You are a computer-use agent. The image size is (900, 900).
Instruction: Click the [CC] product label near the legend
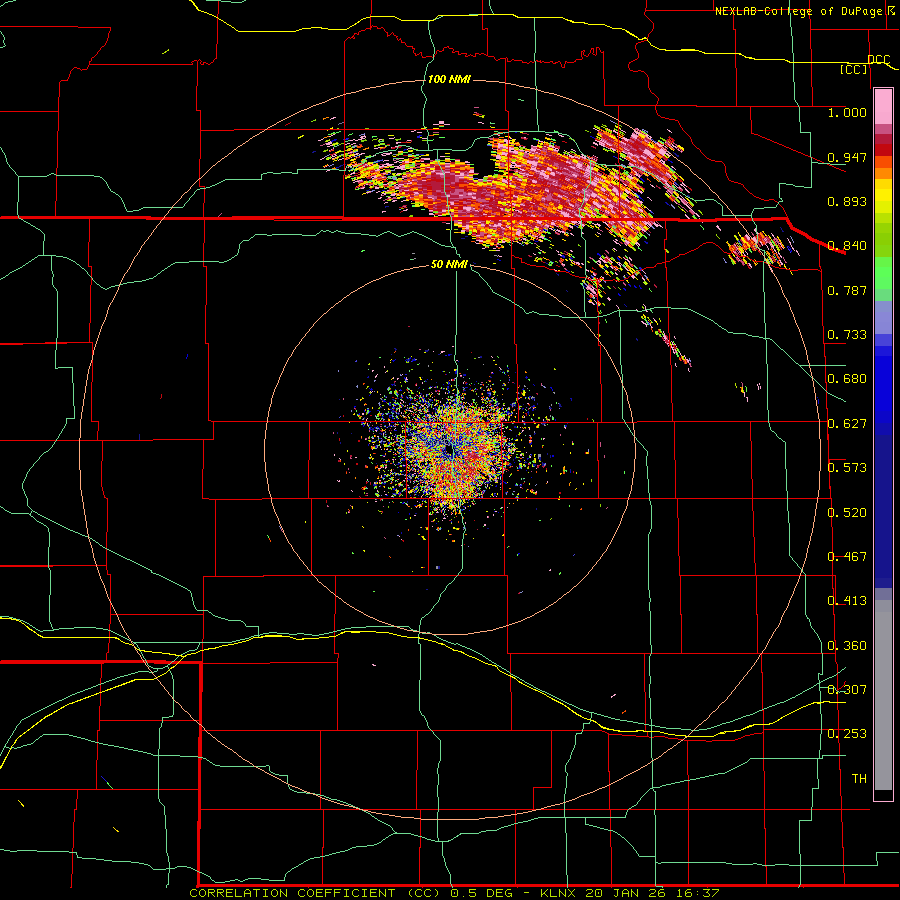tap(854, 69)
